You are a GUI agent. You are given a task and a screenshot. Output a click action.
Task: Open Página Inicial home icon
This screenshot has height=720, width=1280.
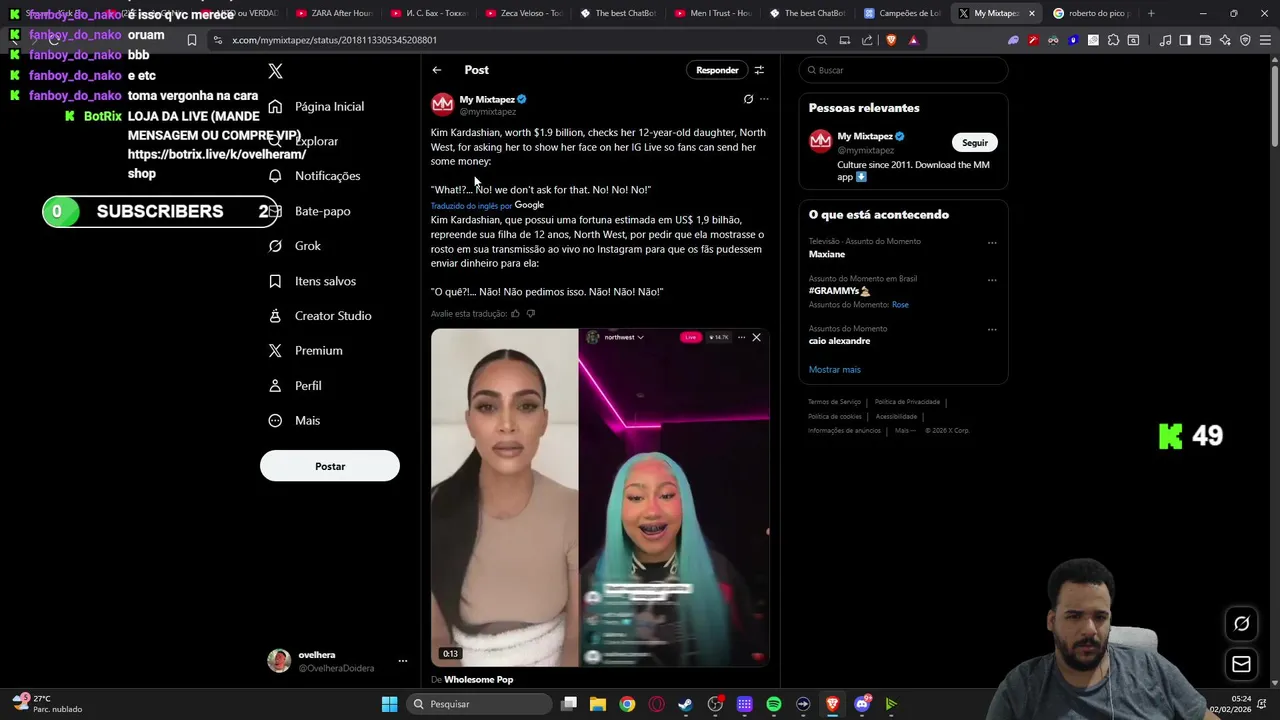275,106
